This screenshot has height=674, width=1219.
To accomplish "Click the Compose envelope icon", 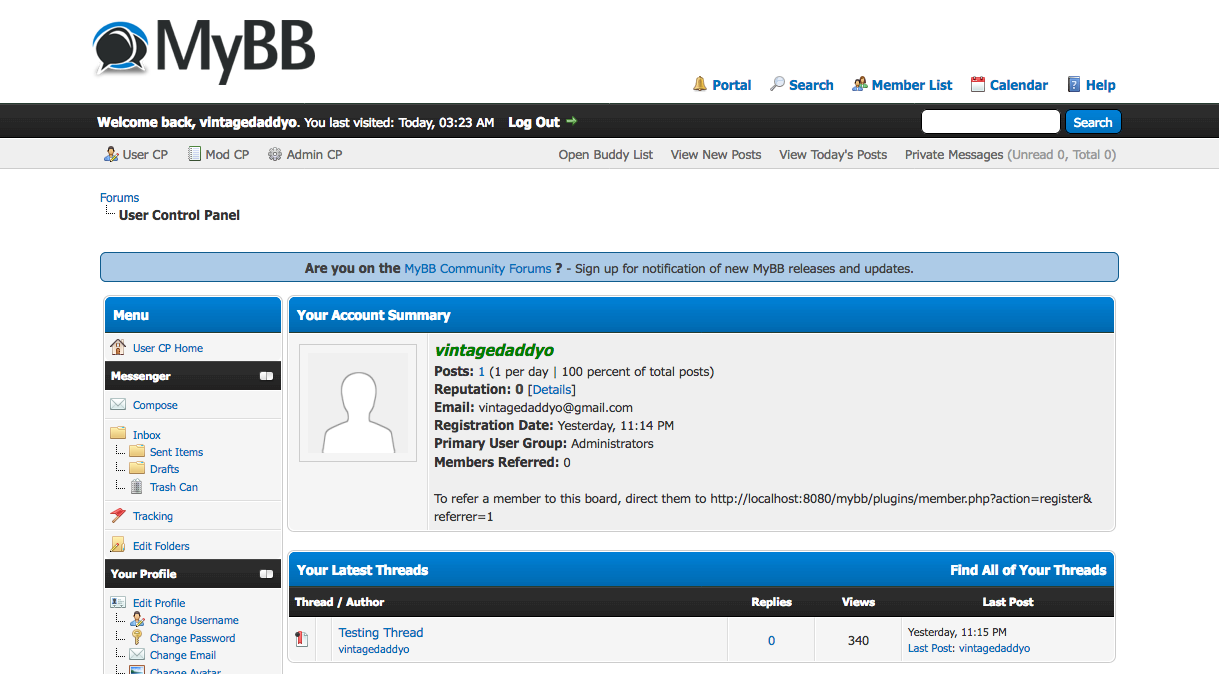I will pyautogui.click(x=118, y=405).
